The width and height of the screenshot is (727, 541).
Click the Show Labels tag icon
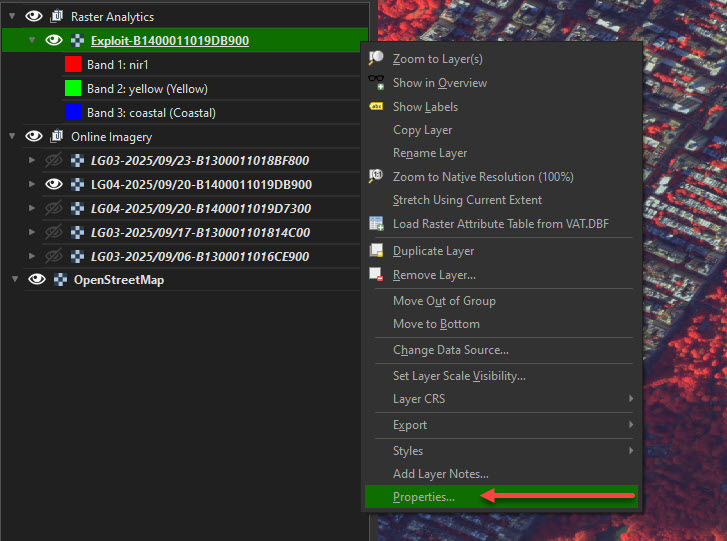pos(377,107)
